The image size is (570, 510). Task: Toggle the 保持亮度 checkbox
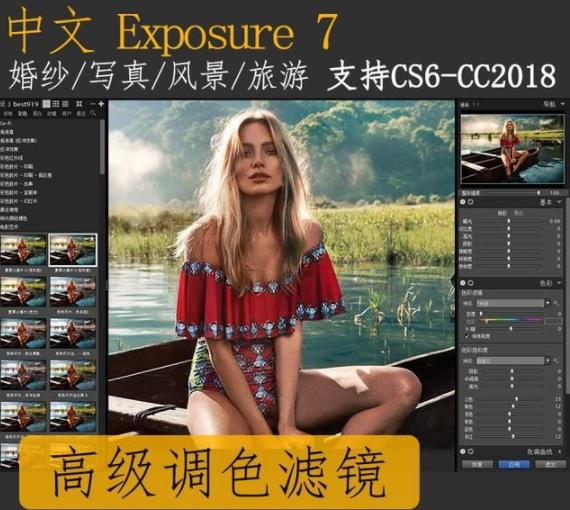point(467,337)
